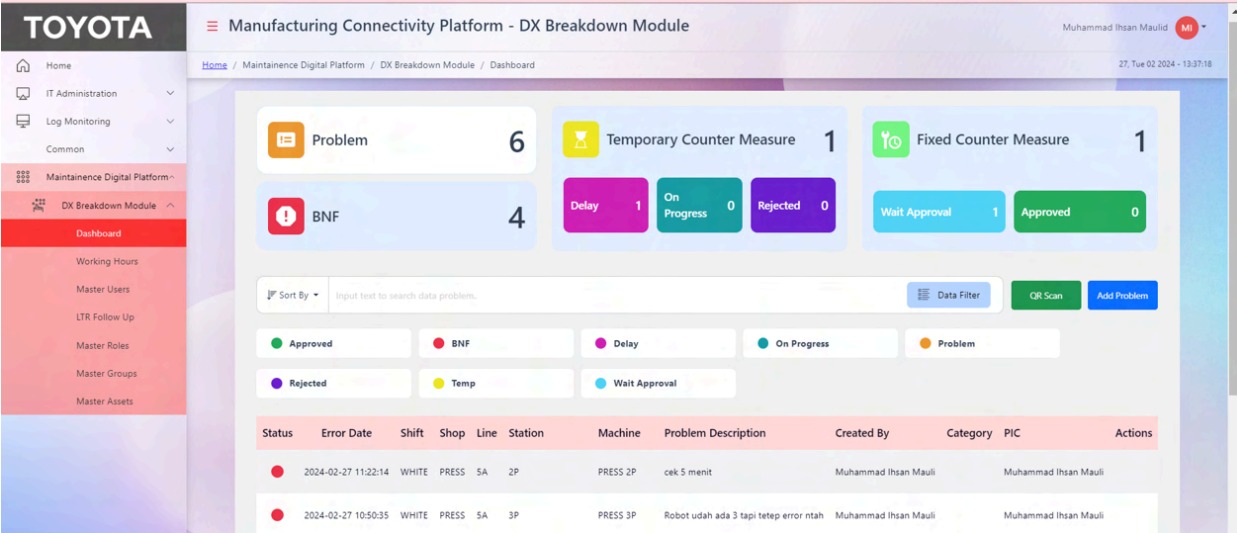Toggle the Wait Approval legend filter

click(658, 383)
